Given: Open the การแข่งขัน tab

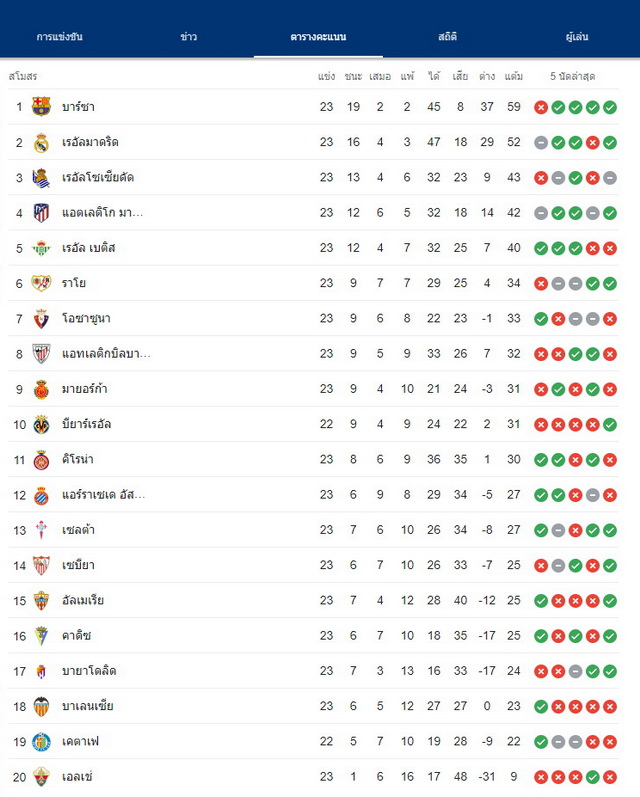Looking at the screenshot, I should [59, 37].
